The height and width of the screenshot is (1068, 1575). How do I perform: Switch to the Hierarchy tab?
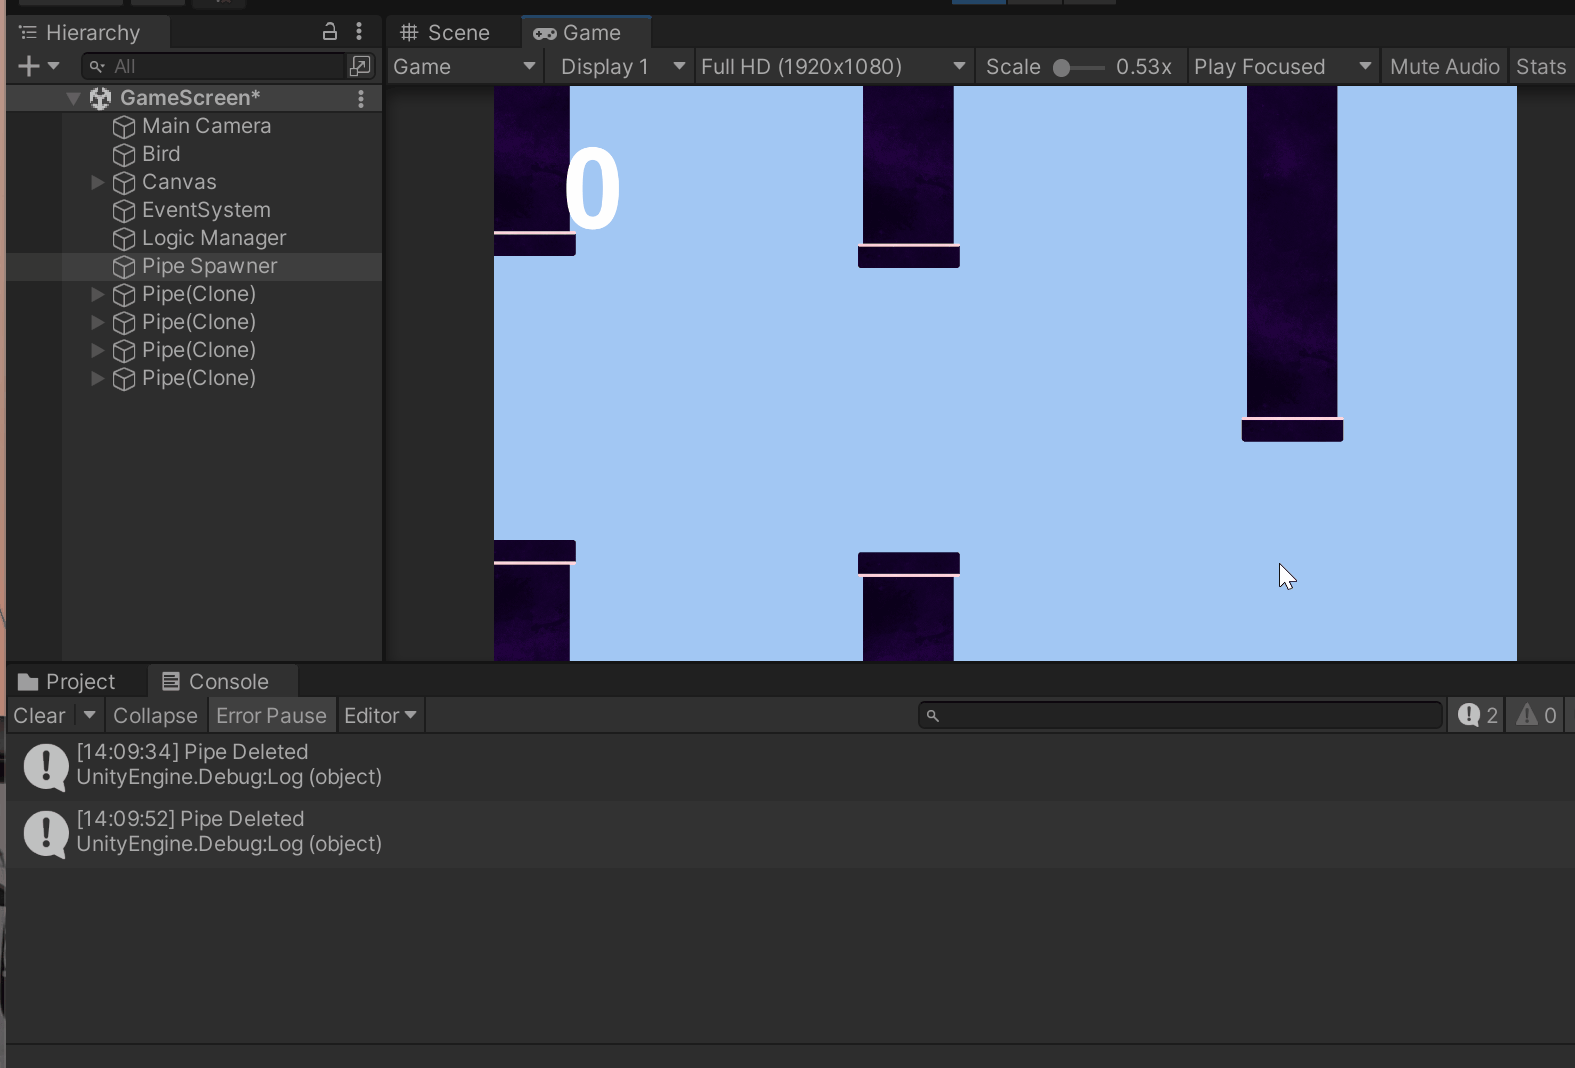[x=88, y=32]
